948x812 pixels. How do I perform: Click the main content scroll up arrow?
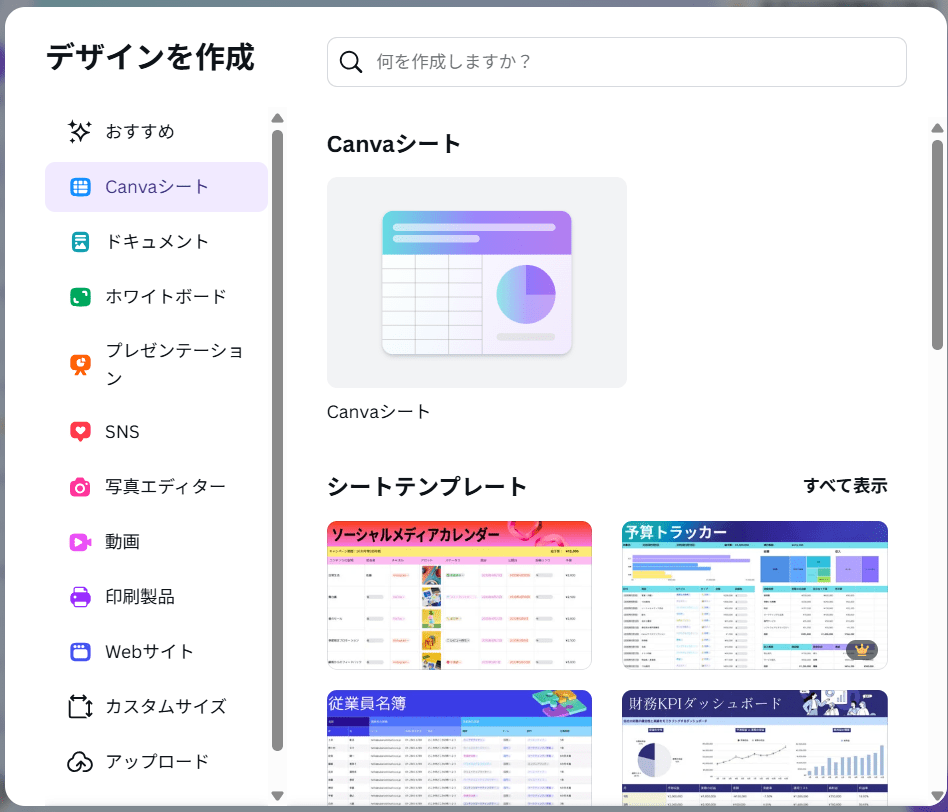[937, 128]
